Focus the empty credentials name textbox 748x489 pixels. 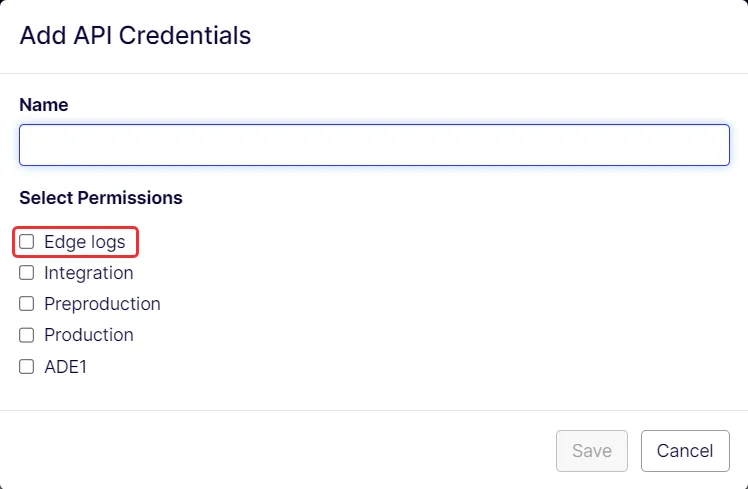(x=374, y=145)
